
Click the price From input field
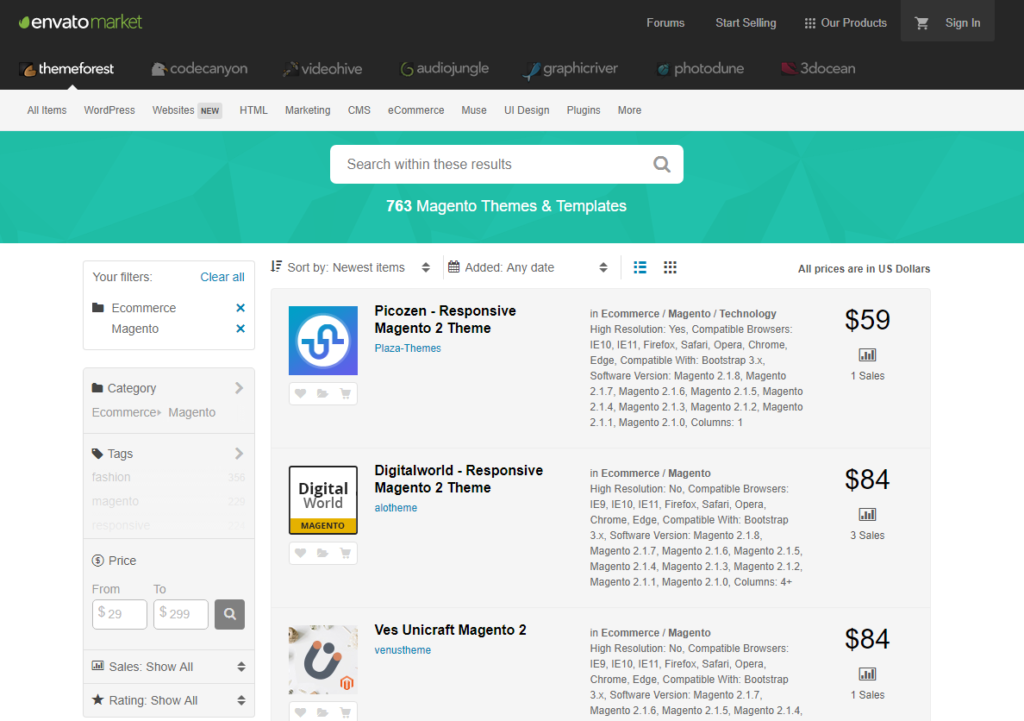120,614
